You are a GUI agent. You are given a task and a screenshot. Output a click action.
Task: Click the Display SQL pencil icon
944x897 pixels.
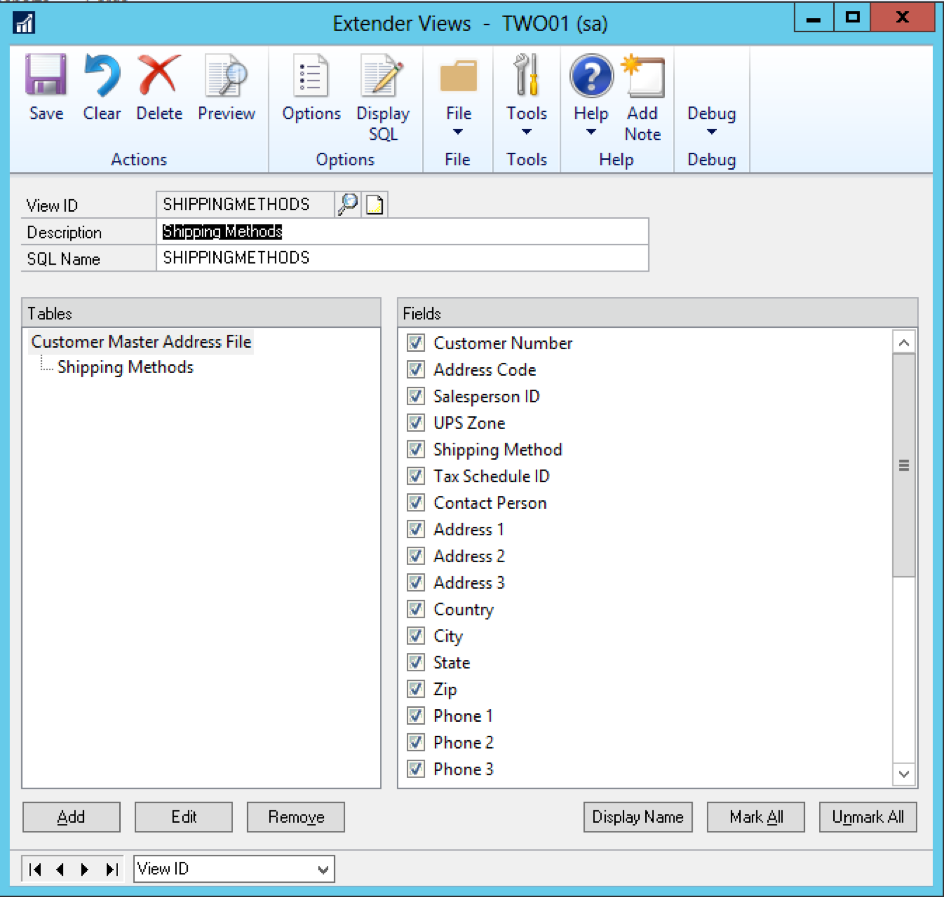pos(382,75)
